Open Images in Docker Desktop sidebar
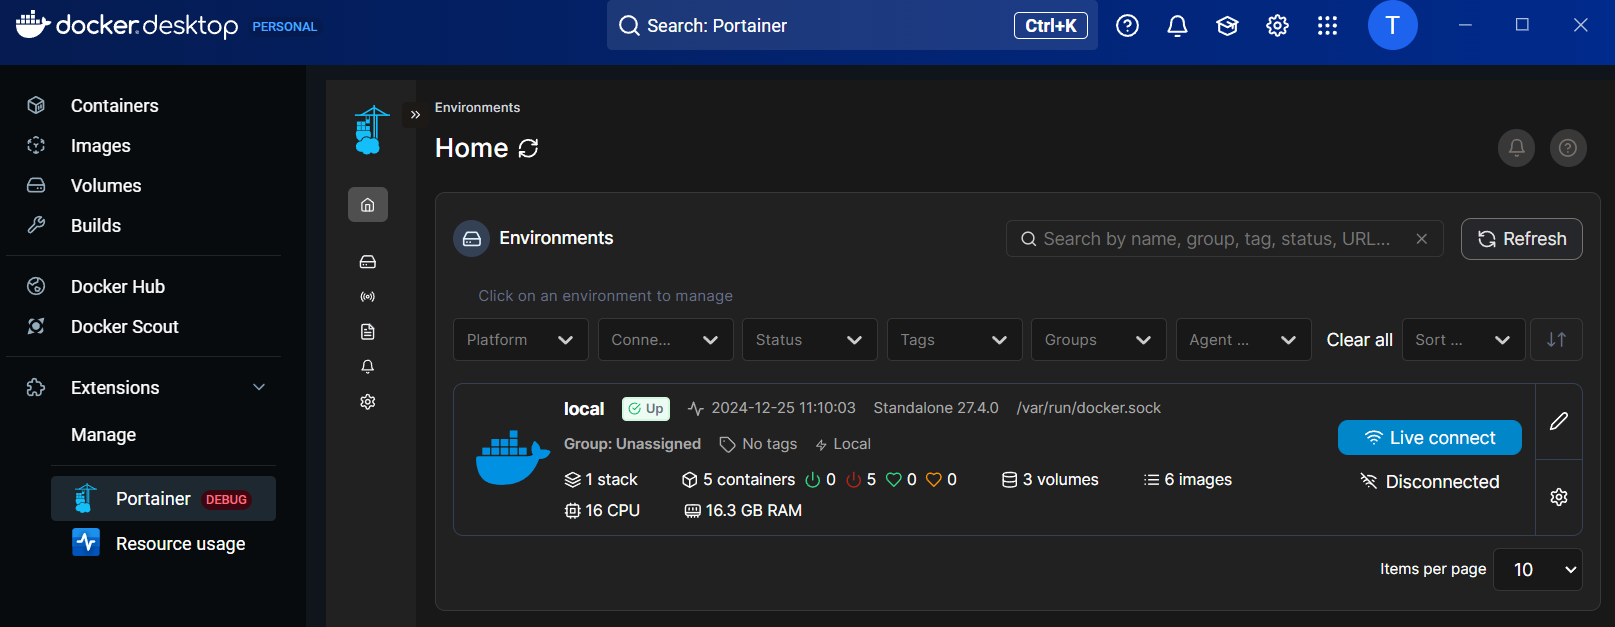This screenshot has height=627, width=1615. click(x=100, y=146)
